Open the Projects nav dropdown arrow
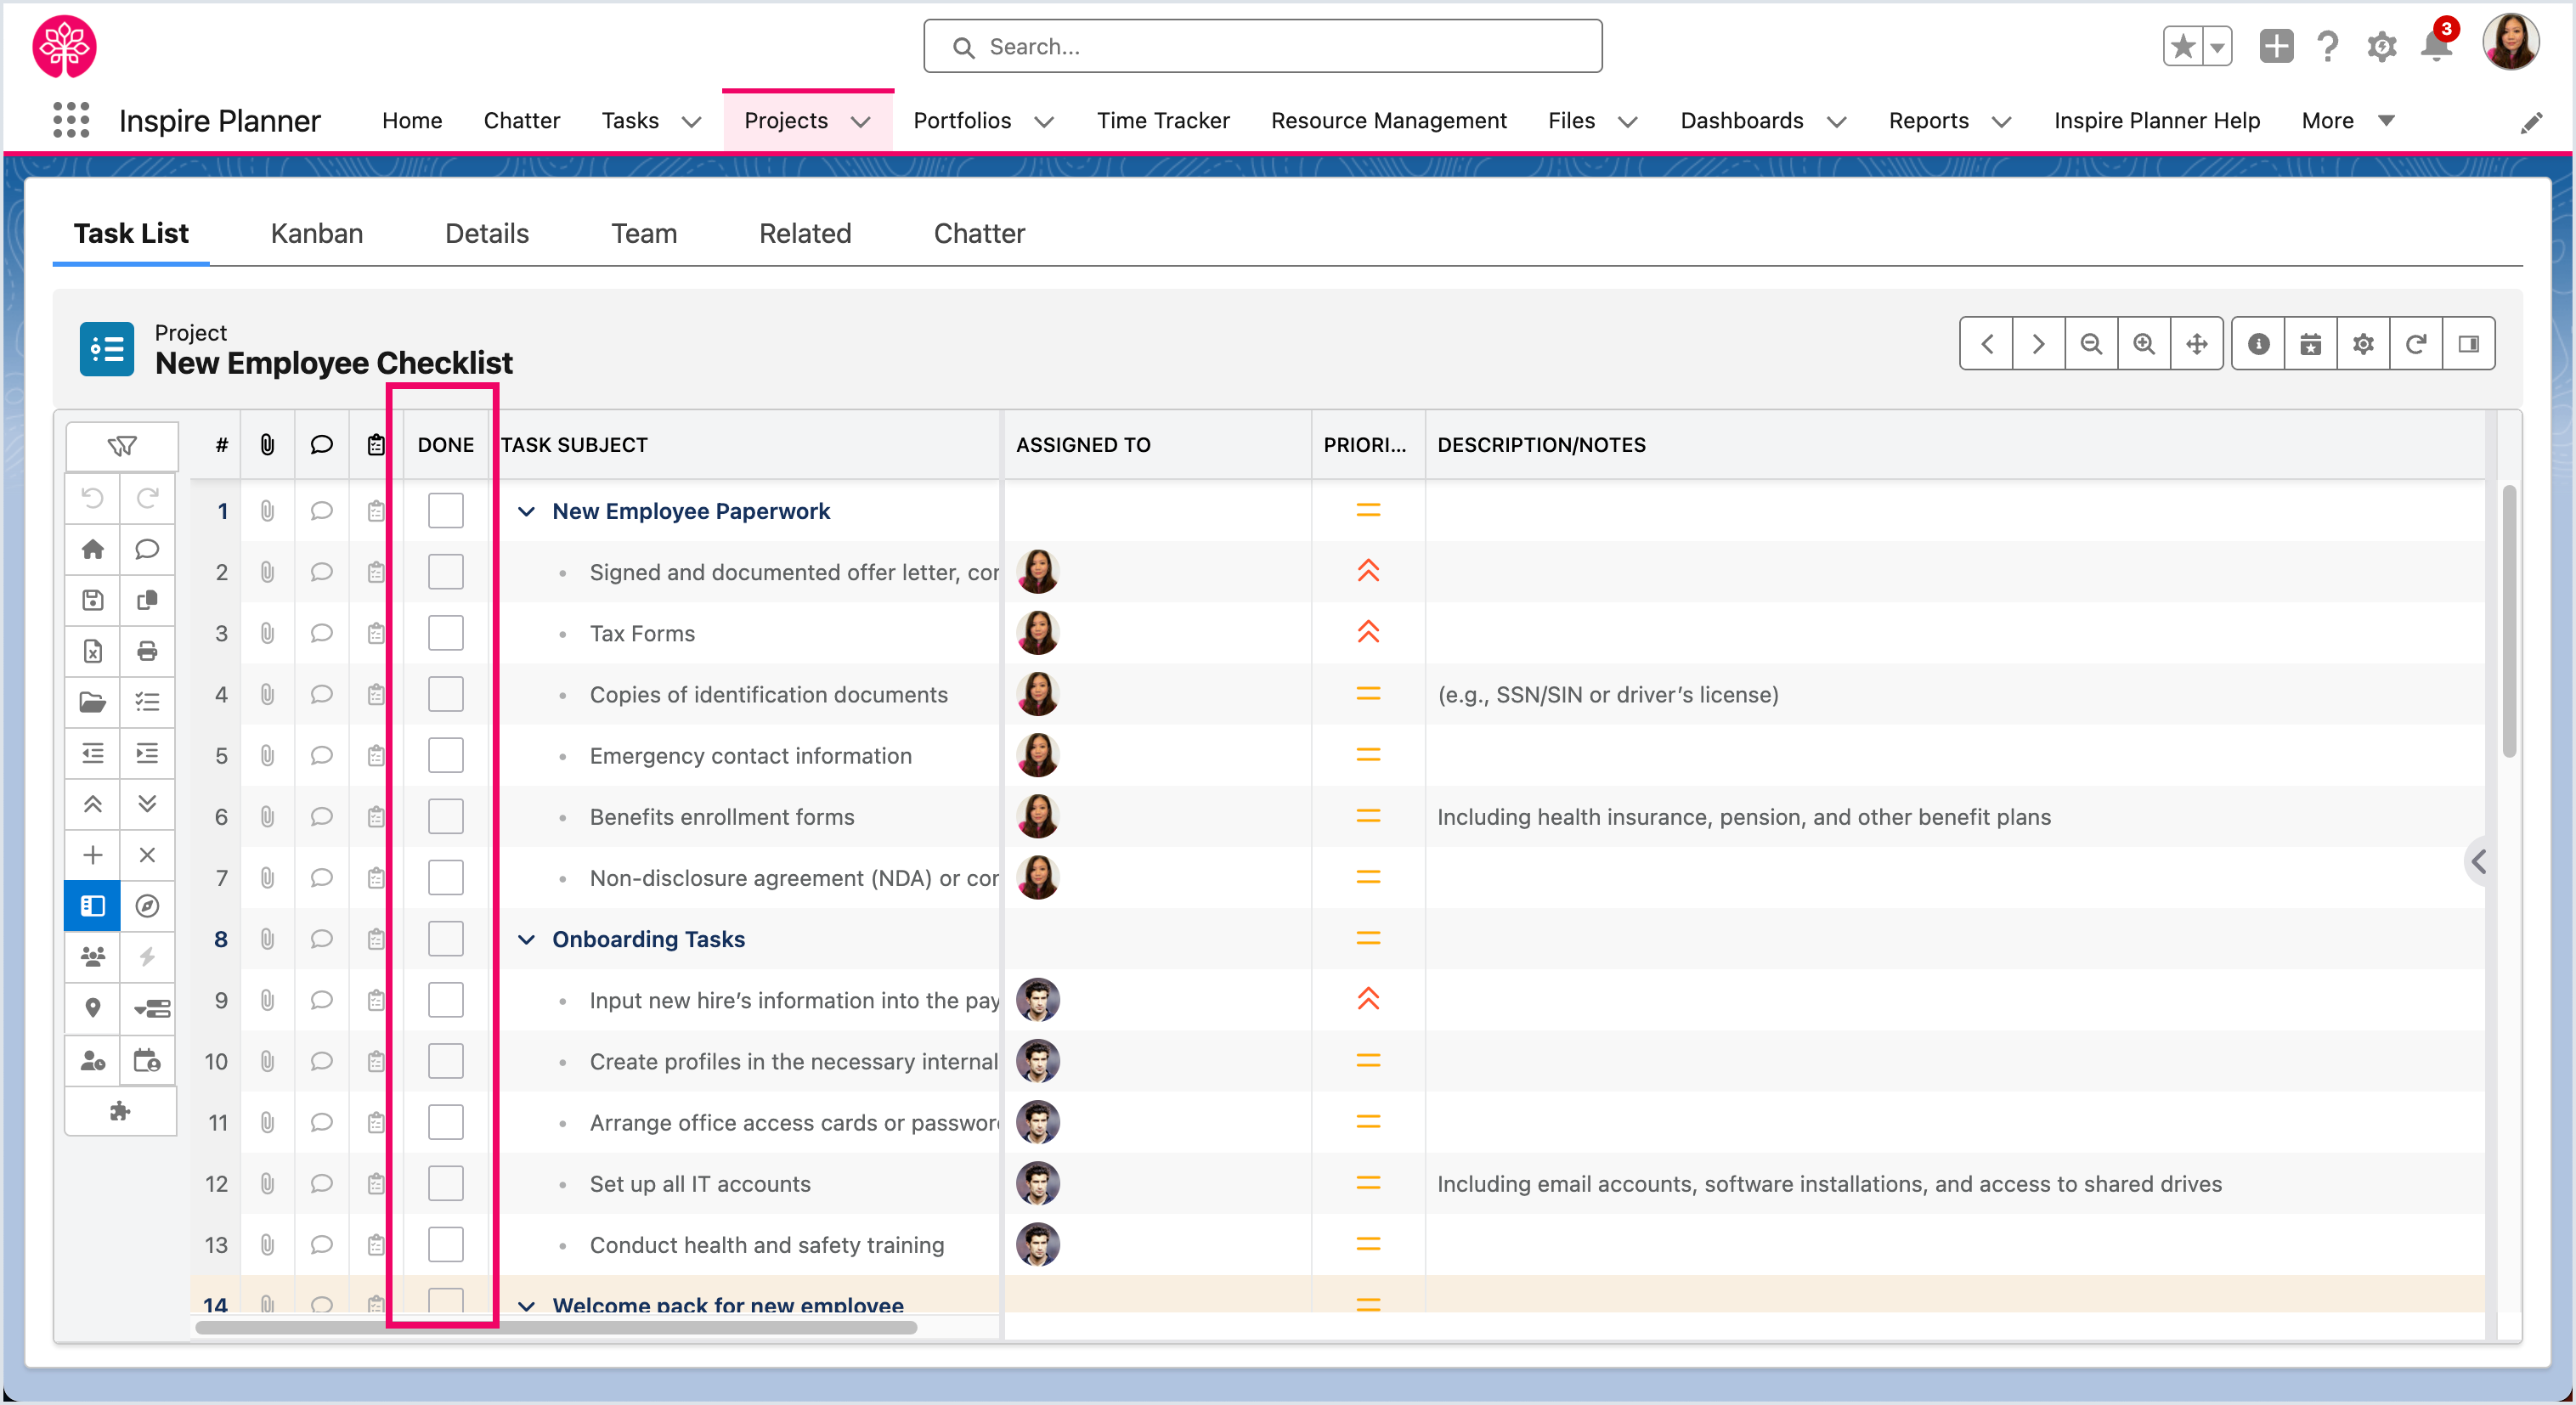This screenshot has width=2576, height=1405. pos(861,122)
